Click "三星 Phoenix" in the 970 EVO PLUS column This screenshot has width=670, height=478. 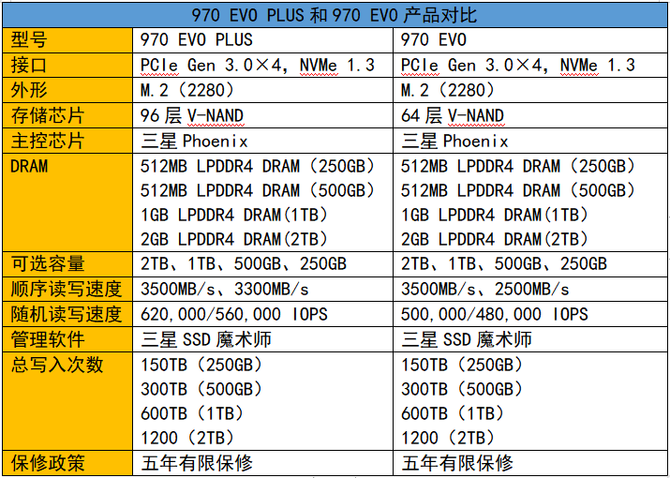pyautogui.click(x=194, y=141)
